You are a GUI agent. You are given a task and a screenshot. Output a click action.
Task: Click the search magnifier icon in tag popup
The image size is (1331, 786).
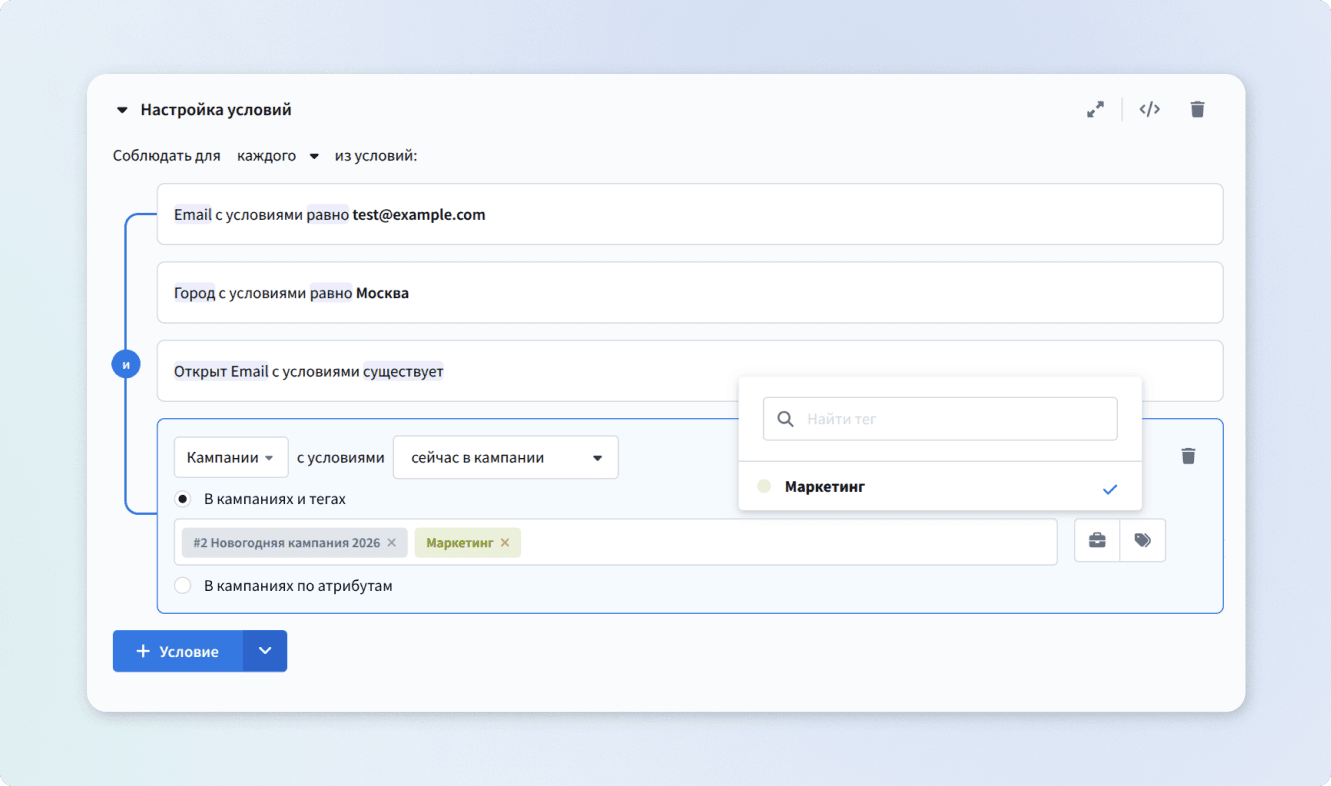coord(785,419)
